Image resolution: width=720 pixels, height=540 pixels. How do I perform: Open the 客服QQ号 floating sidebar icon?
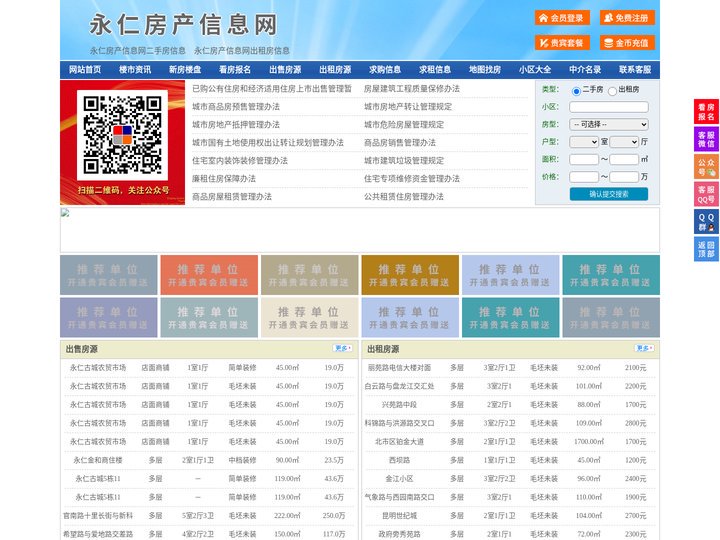(706, 194)
